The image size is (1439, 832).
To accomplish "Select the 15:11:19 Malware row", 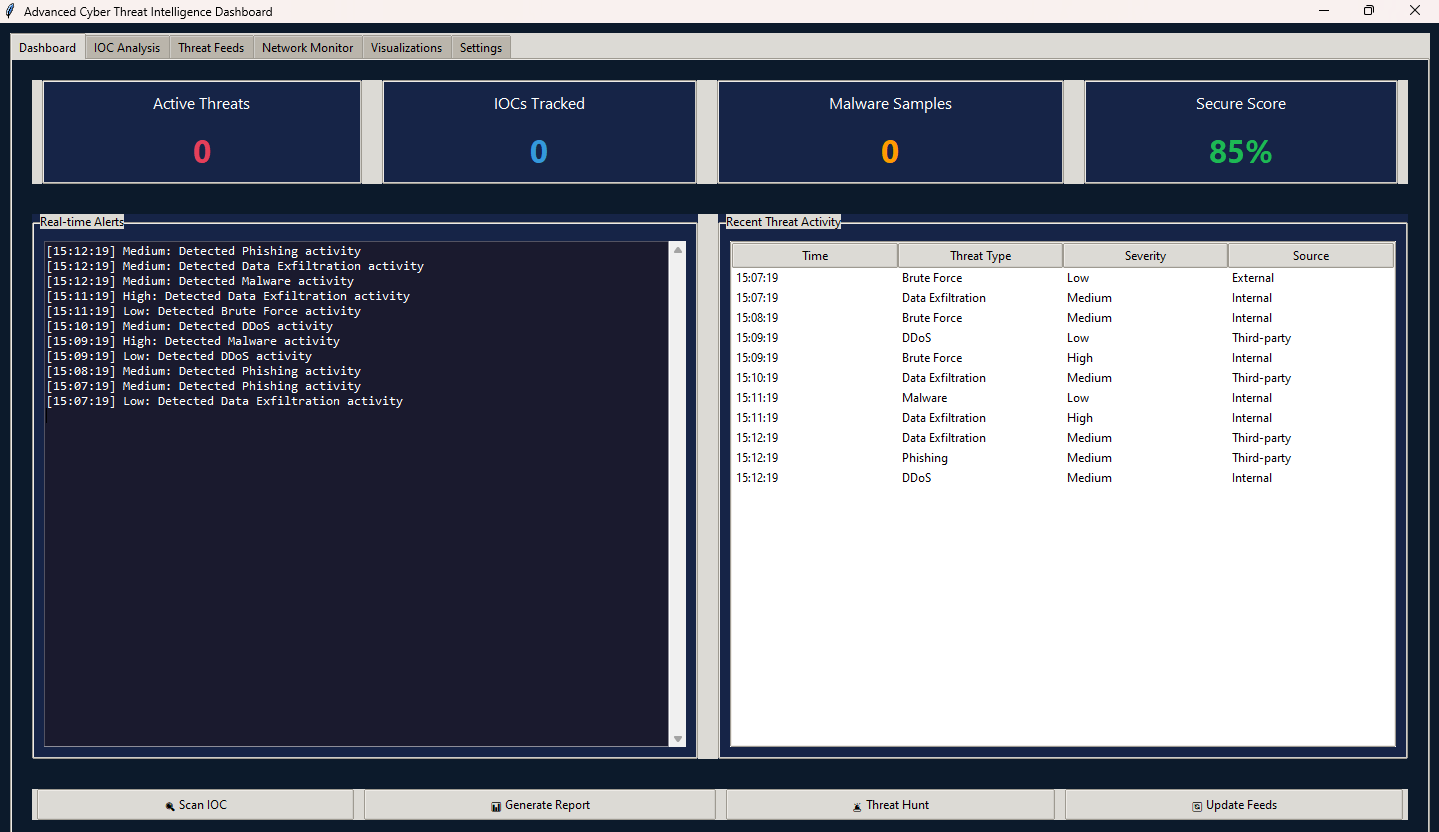I will click(924, 398).
